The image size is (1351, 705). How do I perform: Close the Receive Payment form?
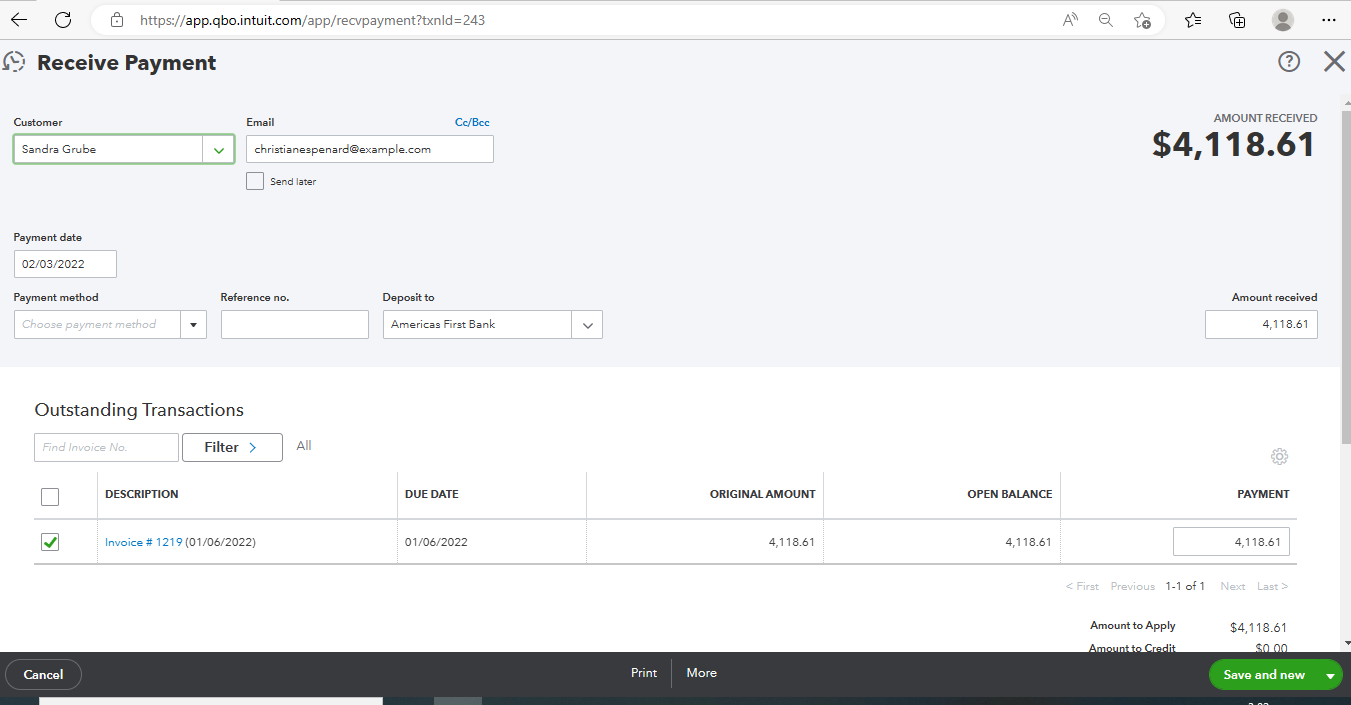[x=1334, y=62]
